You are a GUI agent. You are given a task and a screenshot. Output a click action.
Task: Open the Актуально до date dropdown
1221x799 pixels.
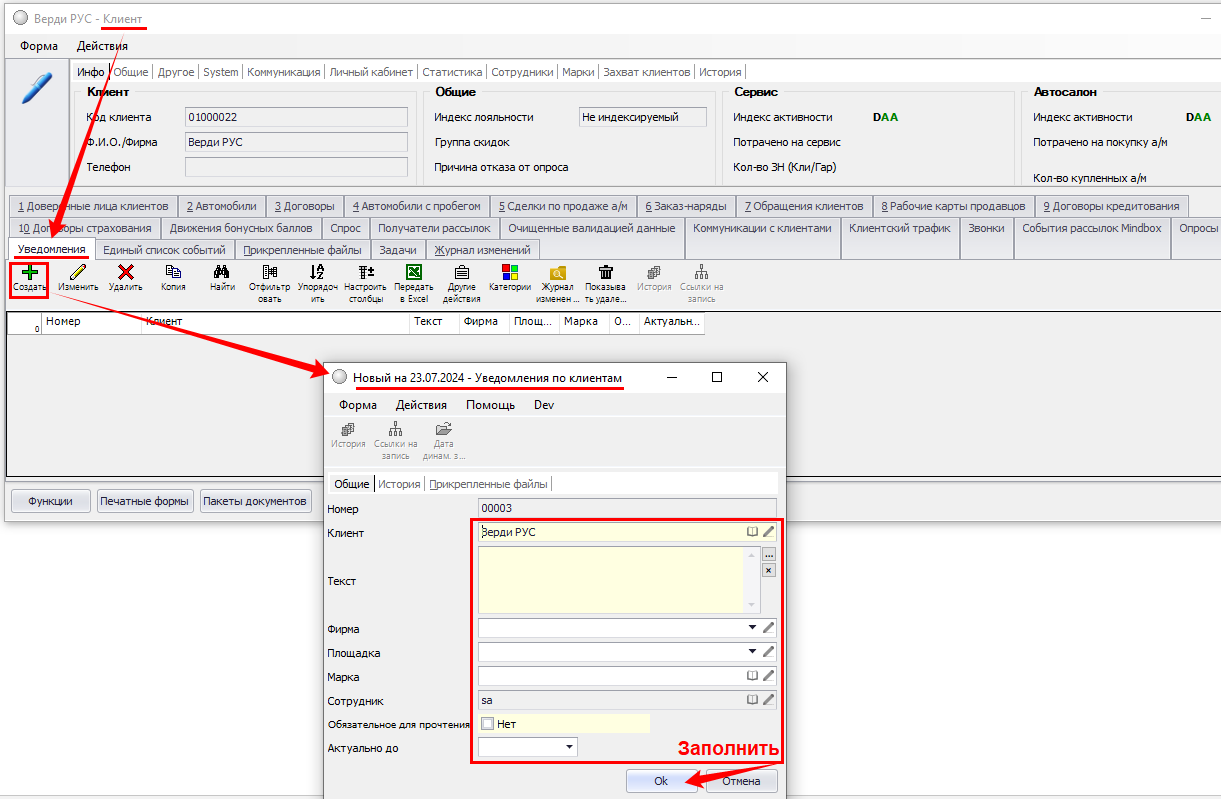570,747
